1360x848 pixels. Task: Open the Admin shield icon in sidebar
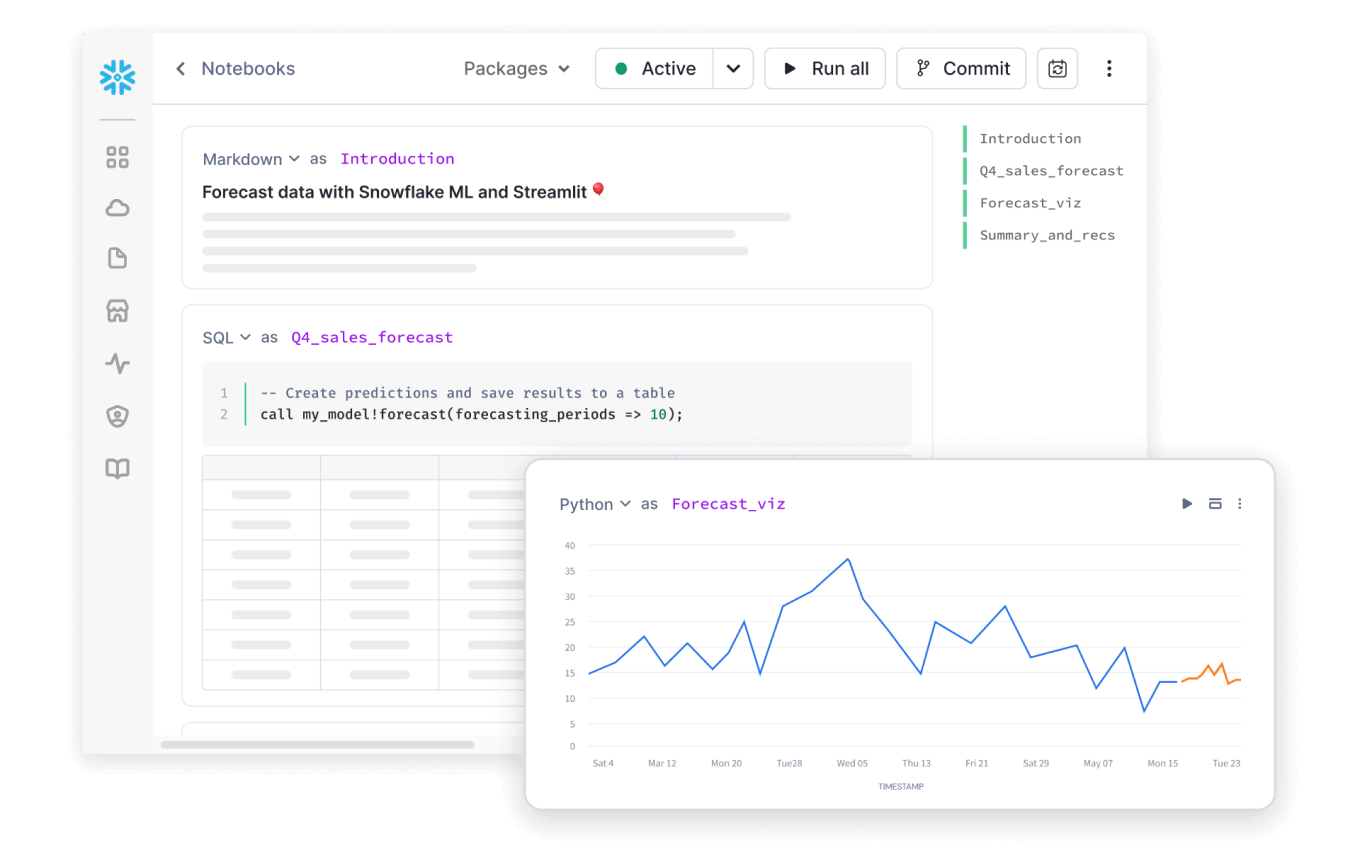pos(117,416)
